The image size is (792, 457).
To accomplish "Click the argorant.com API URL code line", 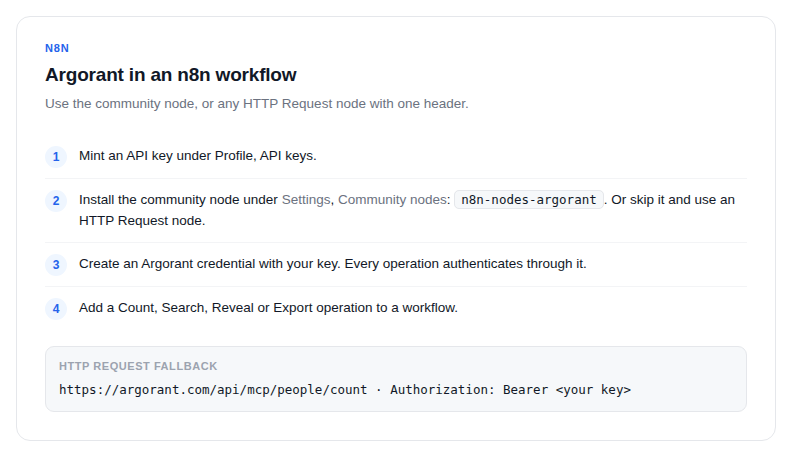I will (345, 390).
